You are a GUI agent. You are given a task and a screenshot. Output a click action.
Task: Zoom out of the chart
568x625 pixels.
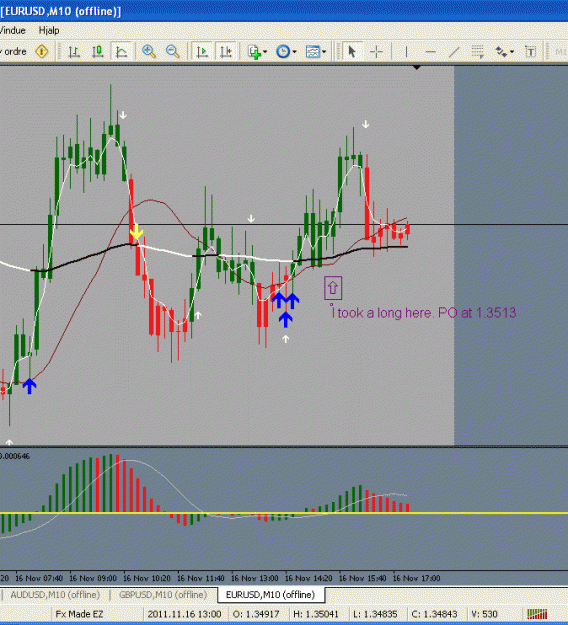tap(173, 52)
